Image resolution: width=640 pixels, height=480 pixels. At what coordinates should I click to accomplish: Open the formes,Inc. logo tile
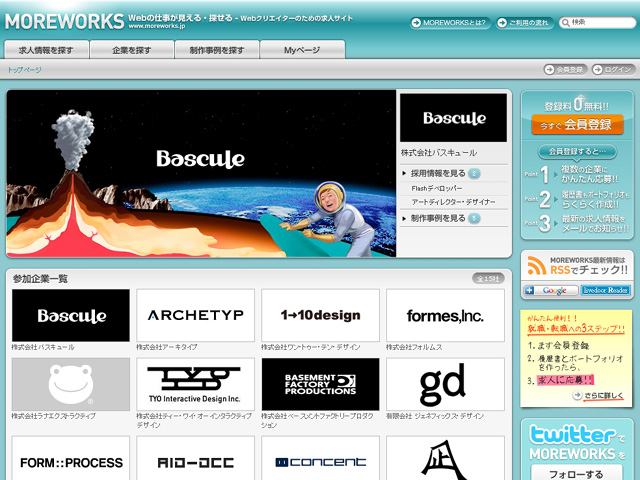(445, 316)
